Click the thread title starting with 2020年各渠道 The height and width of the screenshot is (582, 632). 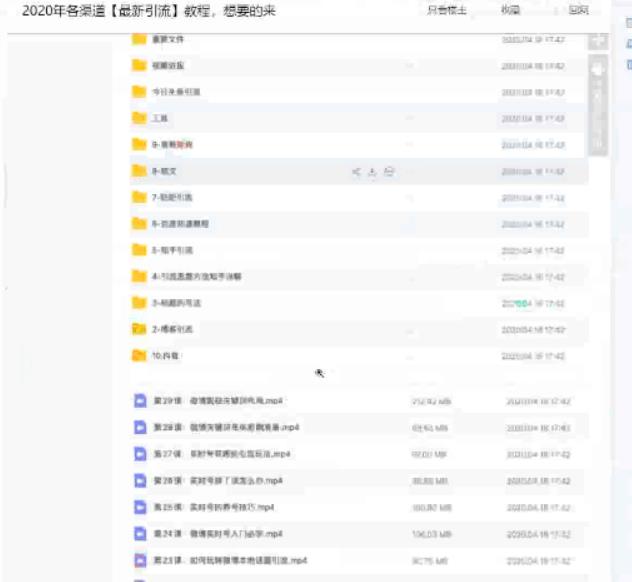(149, 11)
